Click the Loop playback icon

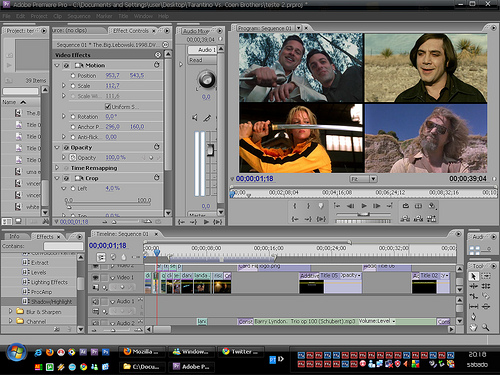[x=406, y=206]
